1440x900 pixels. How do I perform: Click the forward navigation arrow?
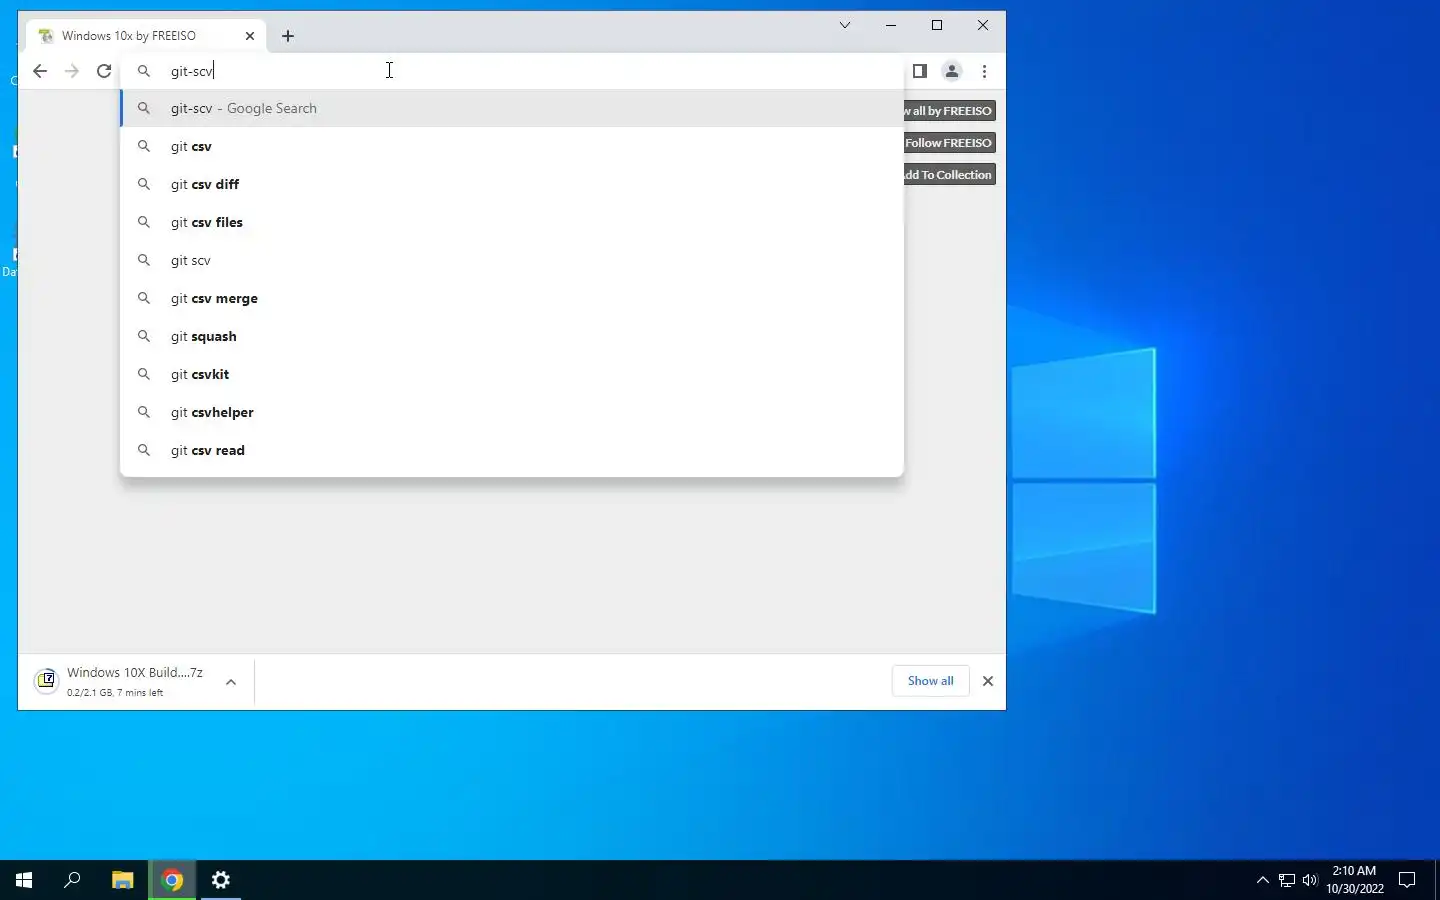72,71
